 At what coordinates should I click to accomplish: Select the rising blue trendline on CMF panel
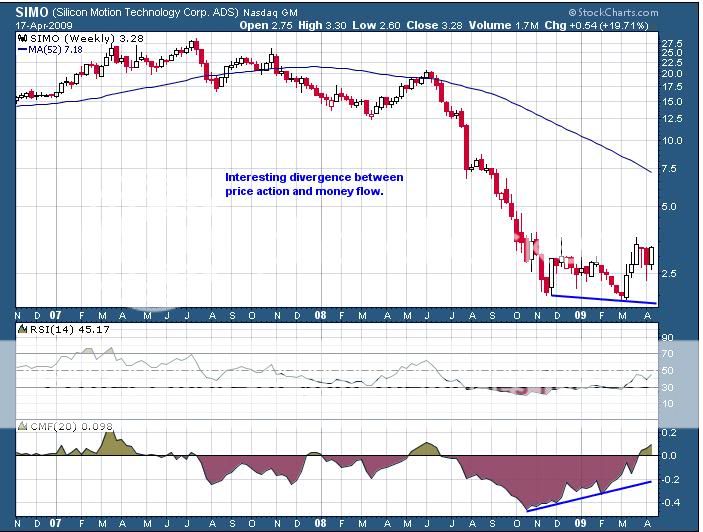point(590,496)
